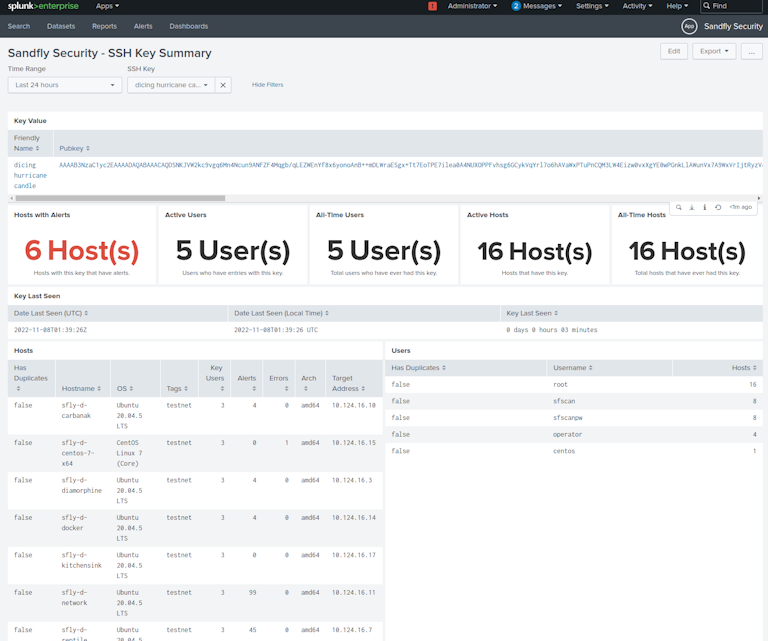Open the Help dropdown
Viewport: 768px width, 641px height.
click(x=677, y=6)
